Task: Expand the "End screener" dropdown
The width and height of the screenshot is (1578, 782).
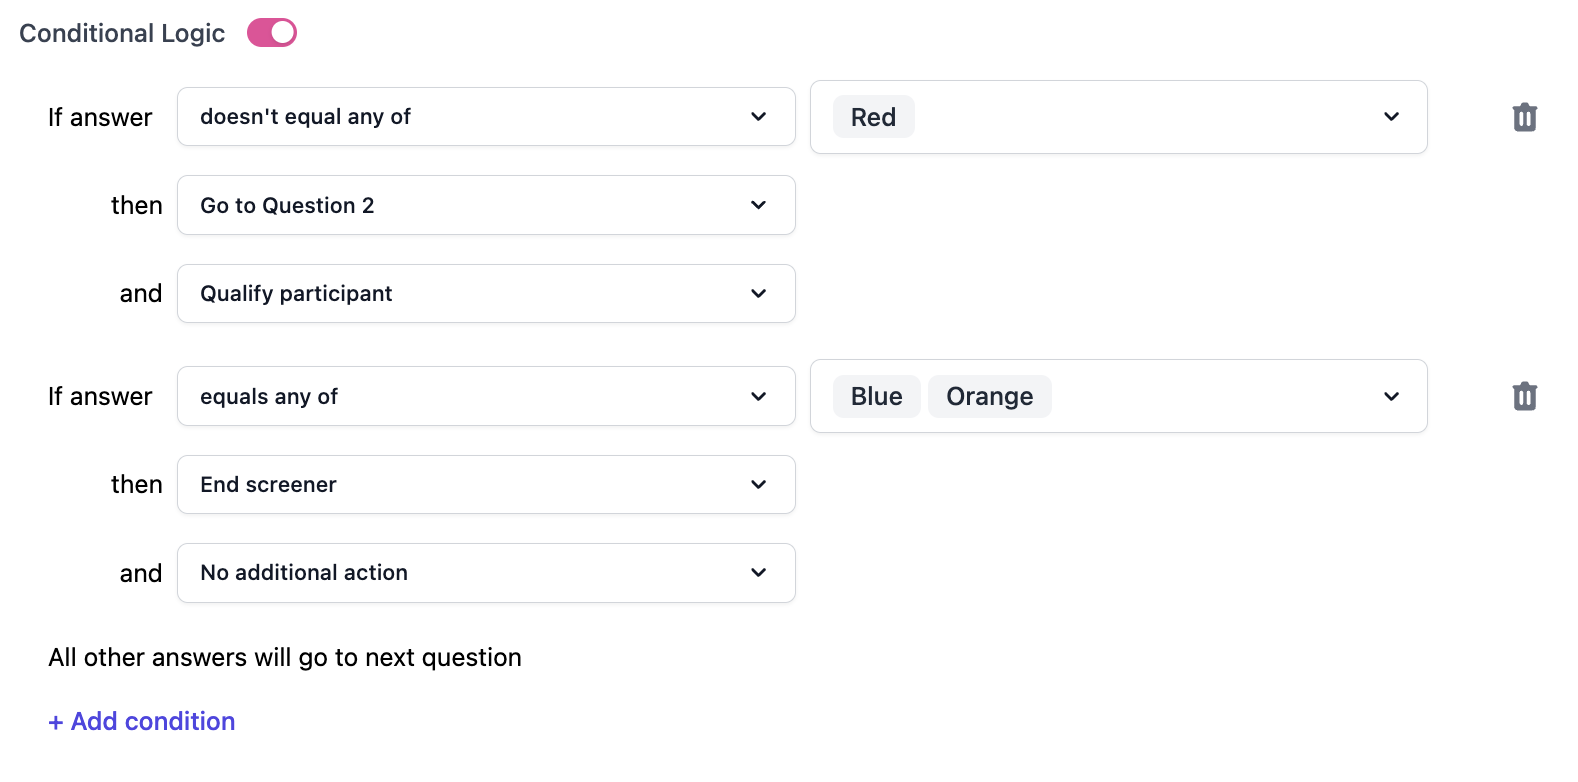Action: point(485,485)
